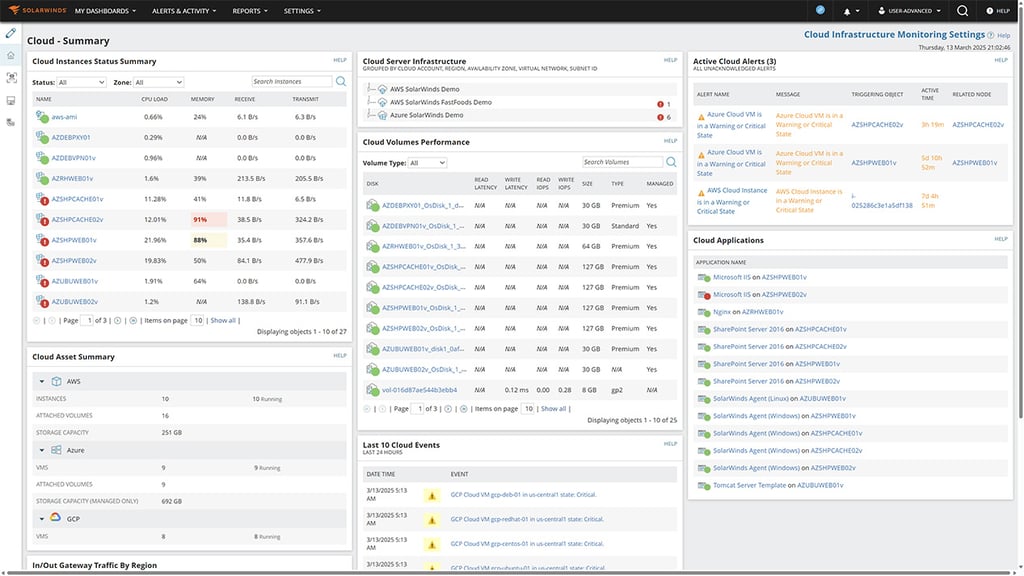Click the SolarWinds logo
Image resolution: width=1024 pixels, height=576 pixels.
pos(38,11)
